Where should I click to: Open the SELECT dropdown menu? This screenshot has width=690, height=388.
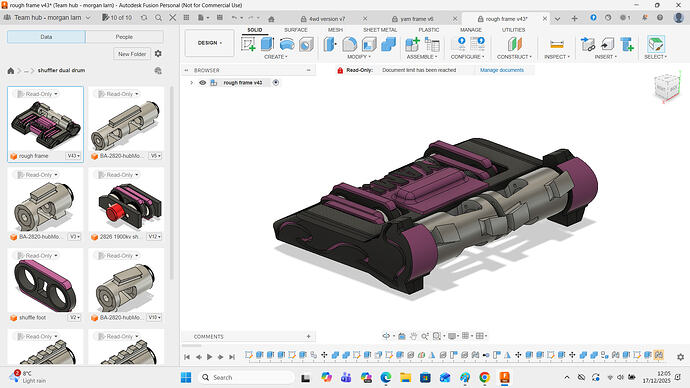pyautogui.click(x=656, y=57)
